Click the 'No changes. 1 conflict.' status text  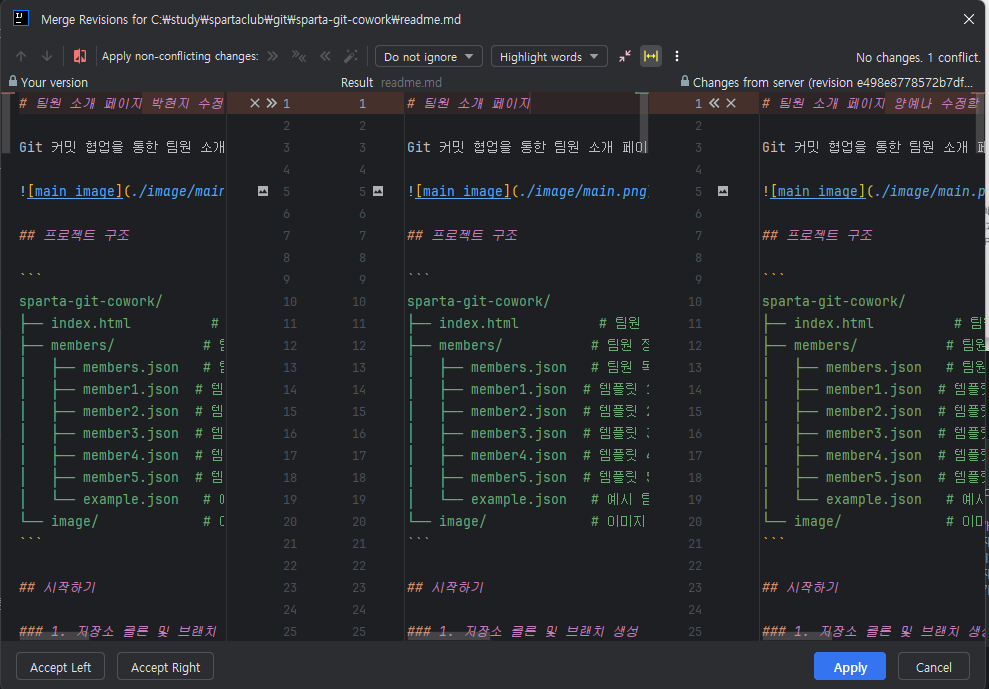[x=918, y=57]
